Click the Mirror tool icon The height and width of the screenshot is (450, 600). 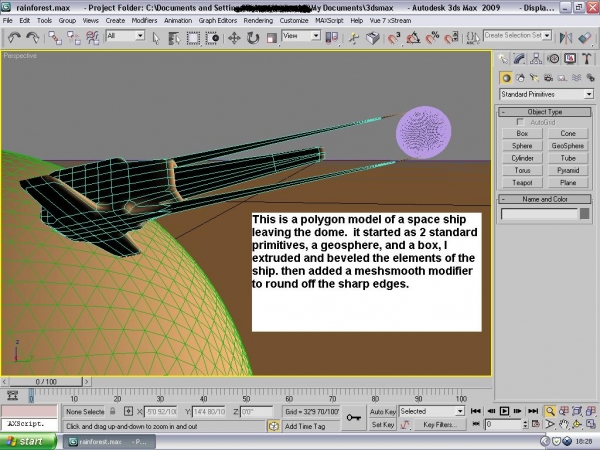click(566, 38)
